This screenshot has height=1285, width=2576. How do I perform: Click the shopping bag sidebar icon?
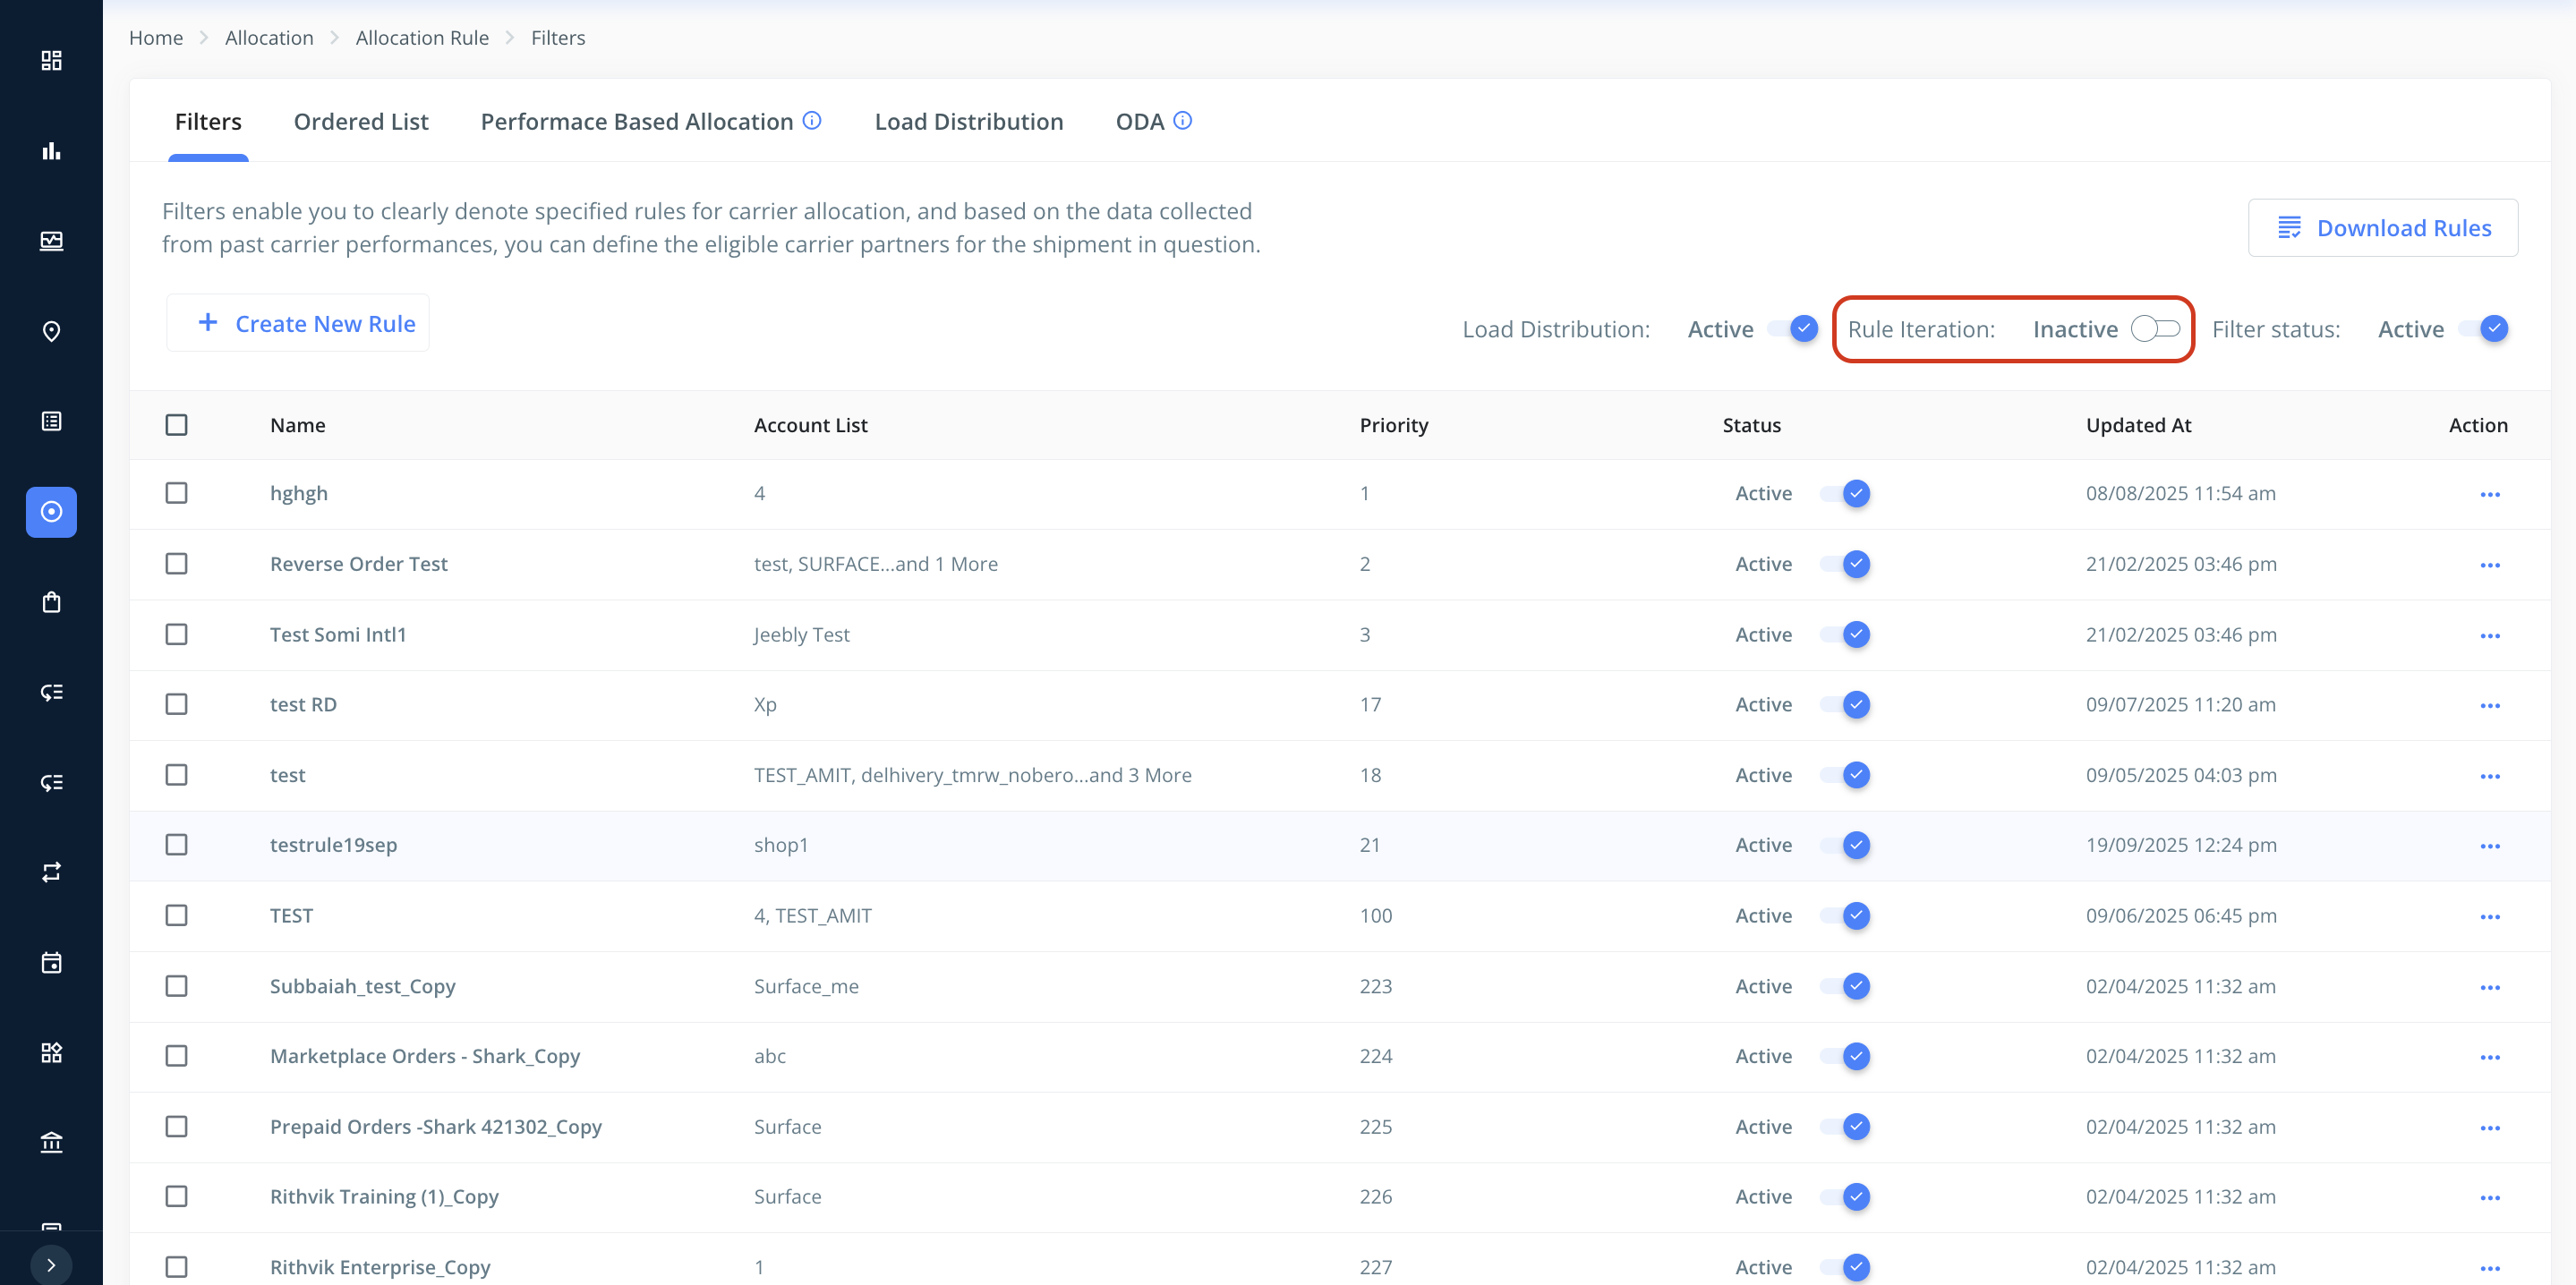[51, 602]
